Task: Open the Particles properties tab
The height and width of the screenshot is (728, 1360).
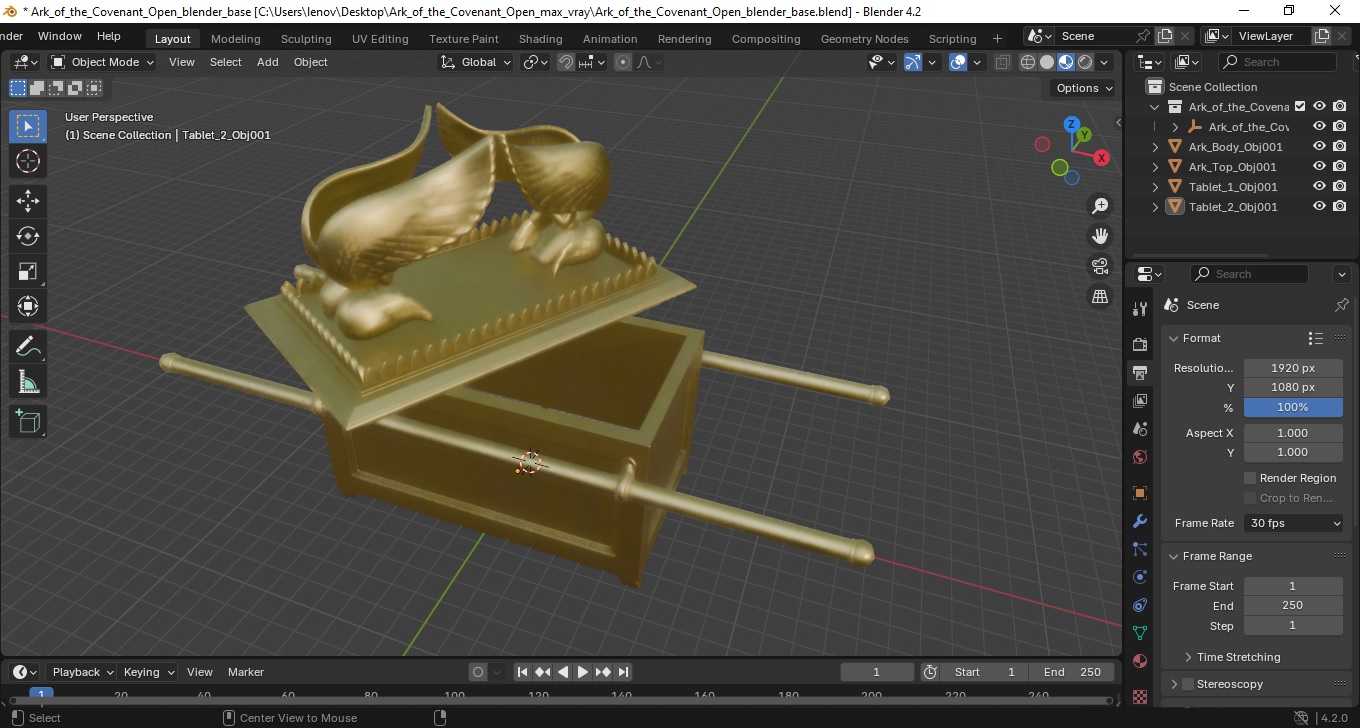Action: [x=1139, y=549]
